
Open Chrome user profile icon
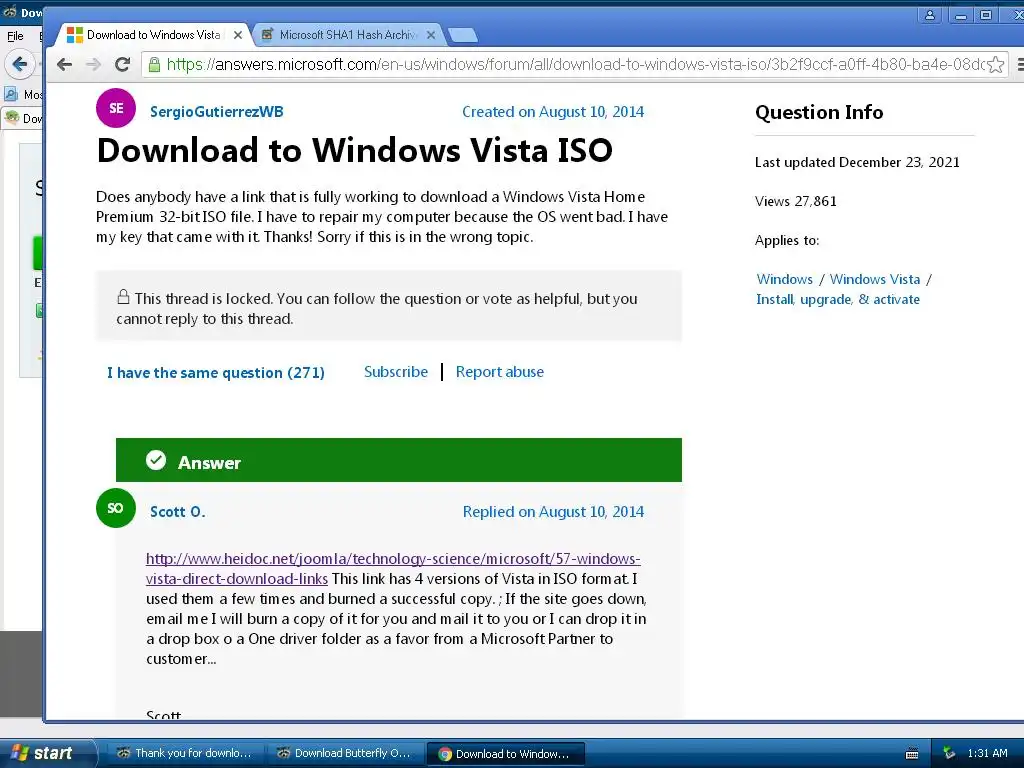click(929, 14)
